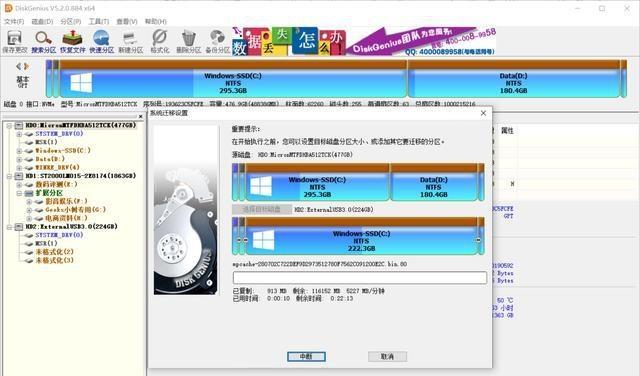Collapse the HD0:MicronMTFDHBA512TCK tree node
This screenshot has width=640, height=376.
point(9,126)
